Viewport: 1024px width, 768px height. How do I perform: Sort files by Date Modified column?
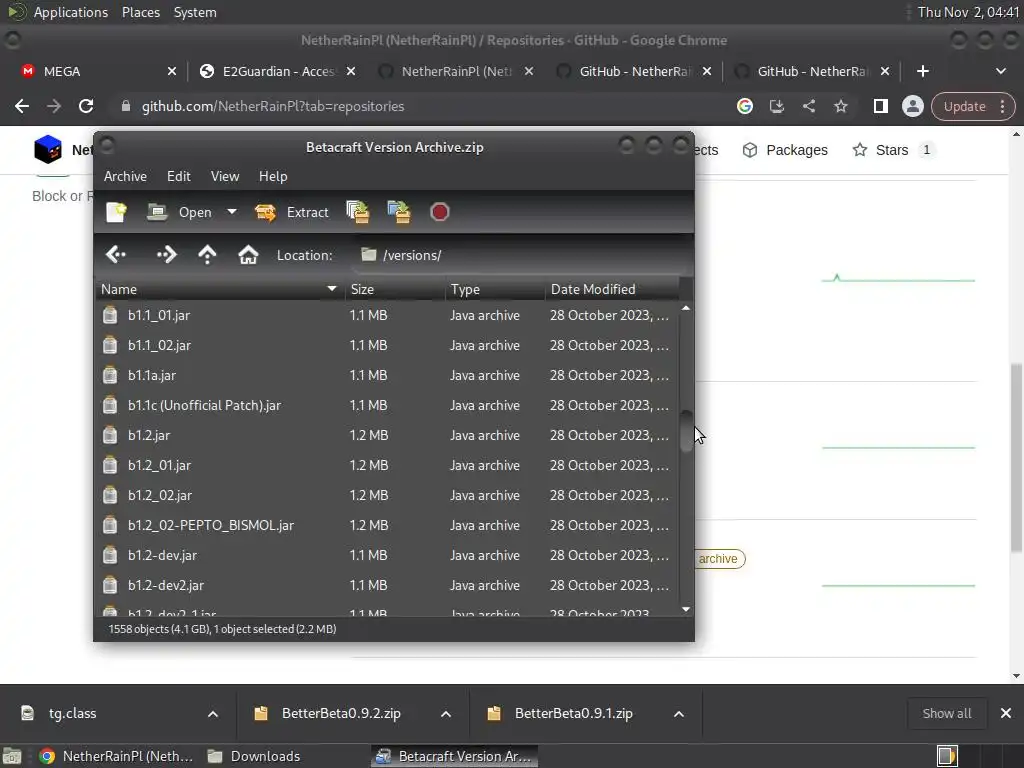click(x=612, y=289)
